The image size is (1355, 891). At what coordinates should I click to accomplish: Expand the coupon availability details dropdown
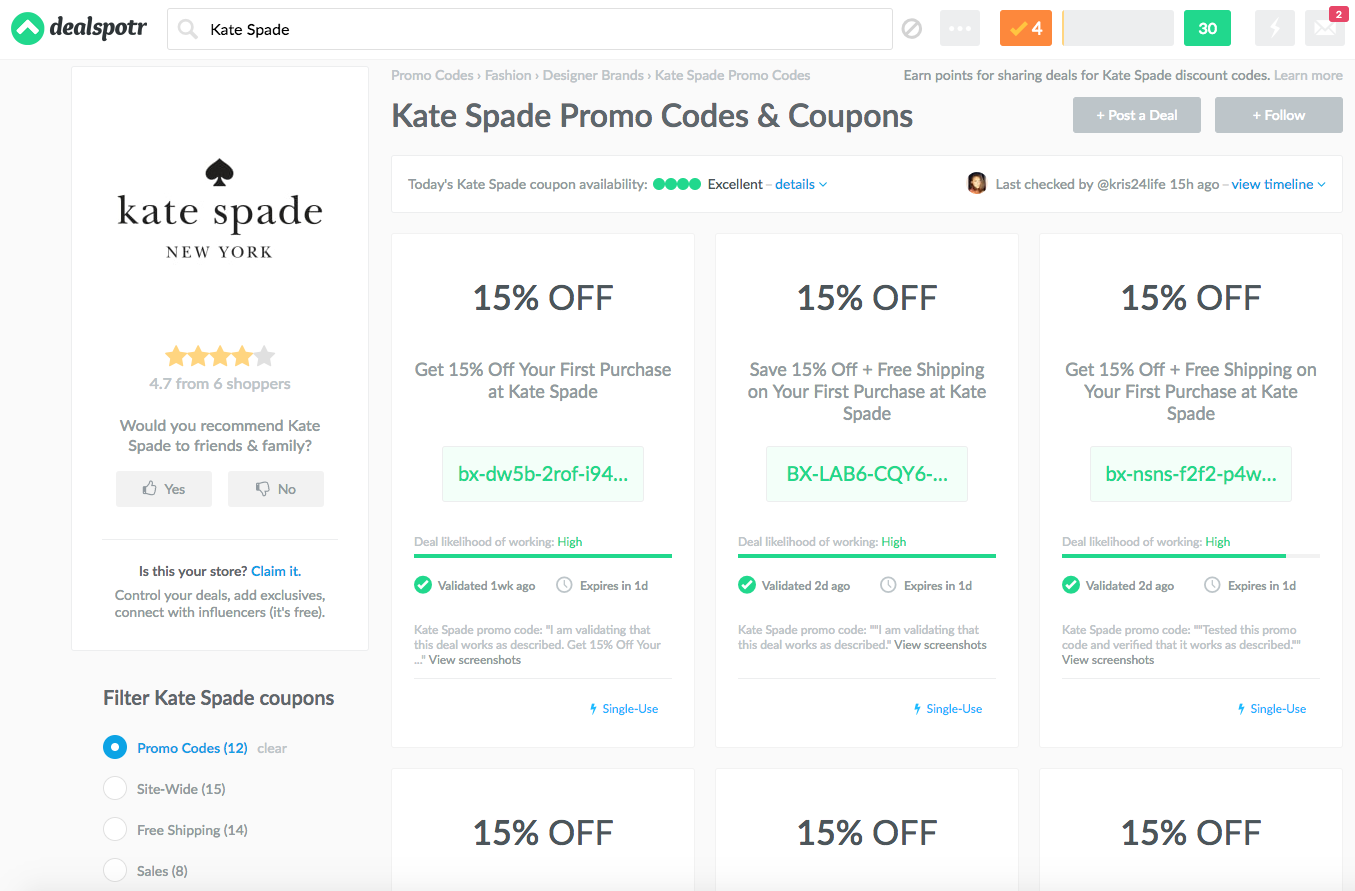(801, 185)
